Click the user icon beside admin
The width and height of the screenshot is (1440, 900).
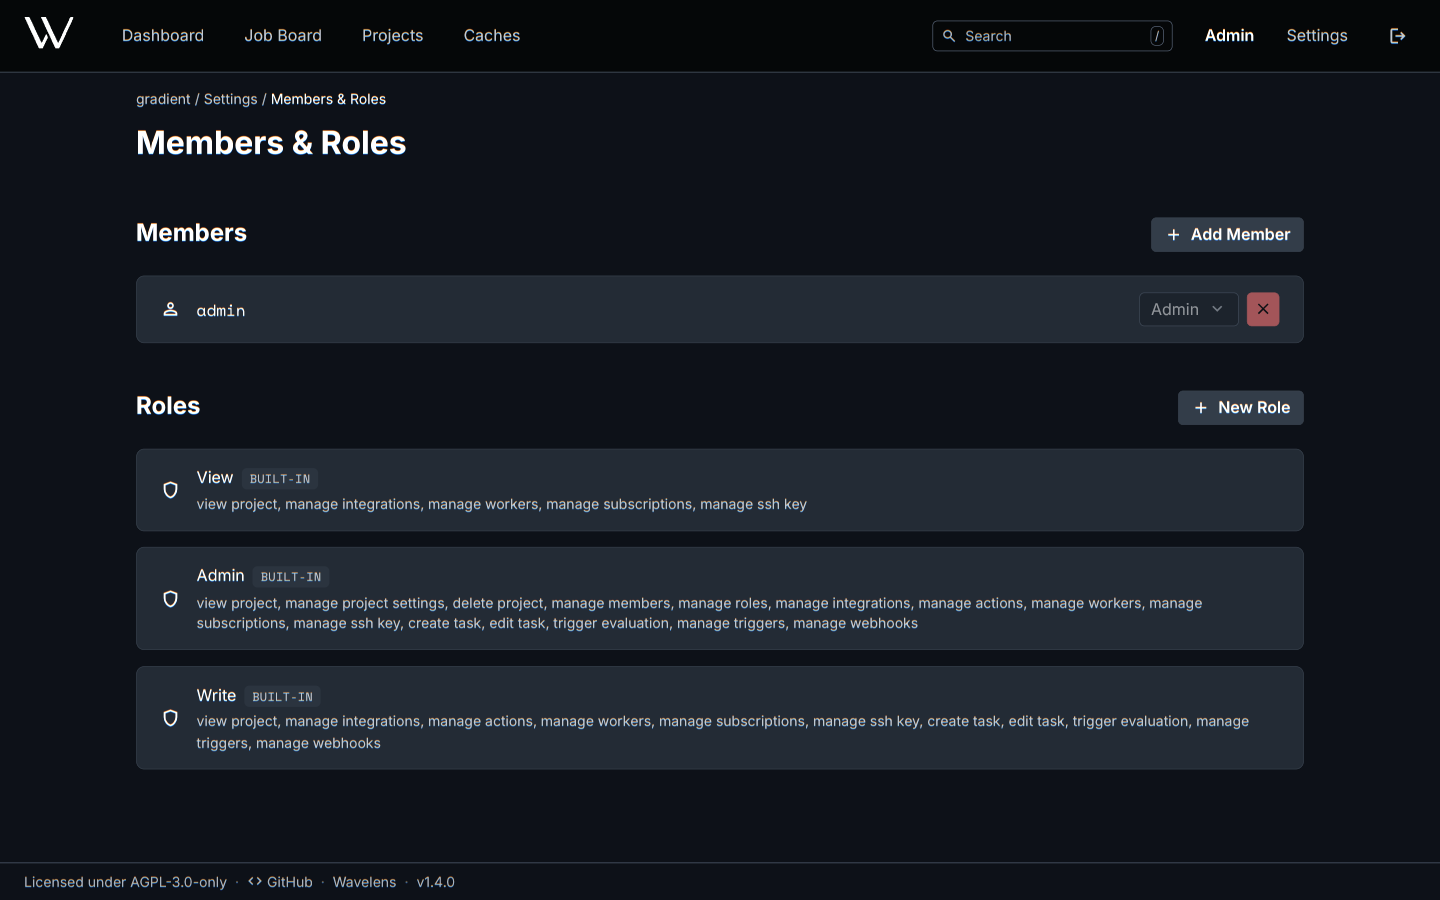click(x=171, y=309)
